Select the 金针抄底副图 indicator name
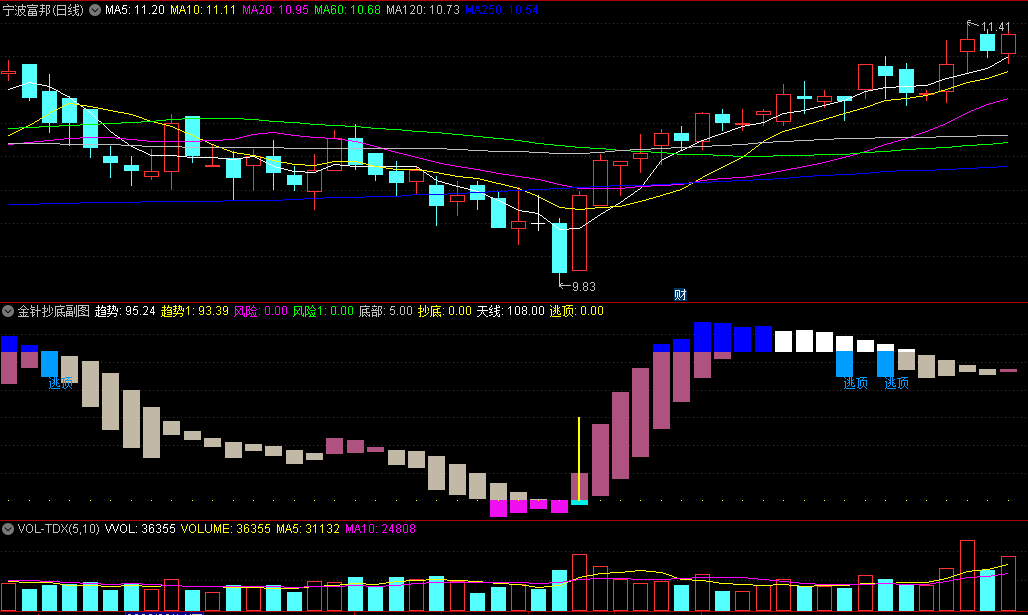 pyautogui.click(x=53, y=311)
